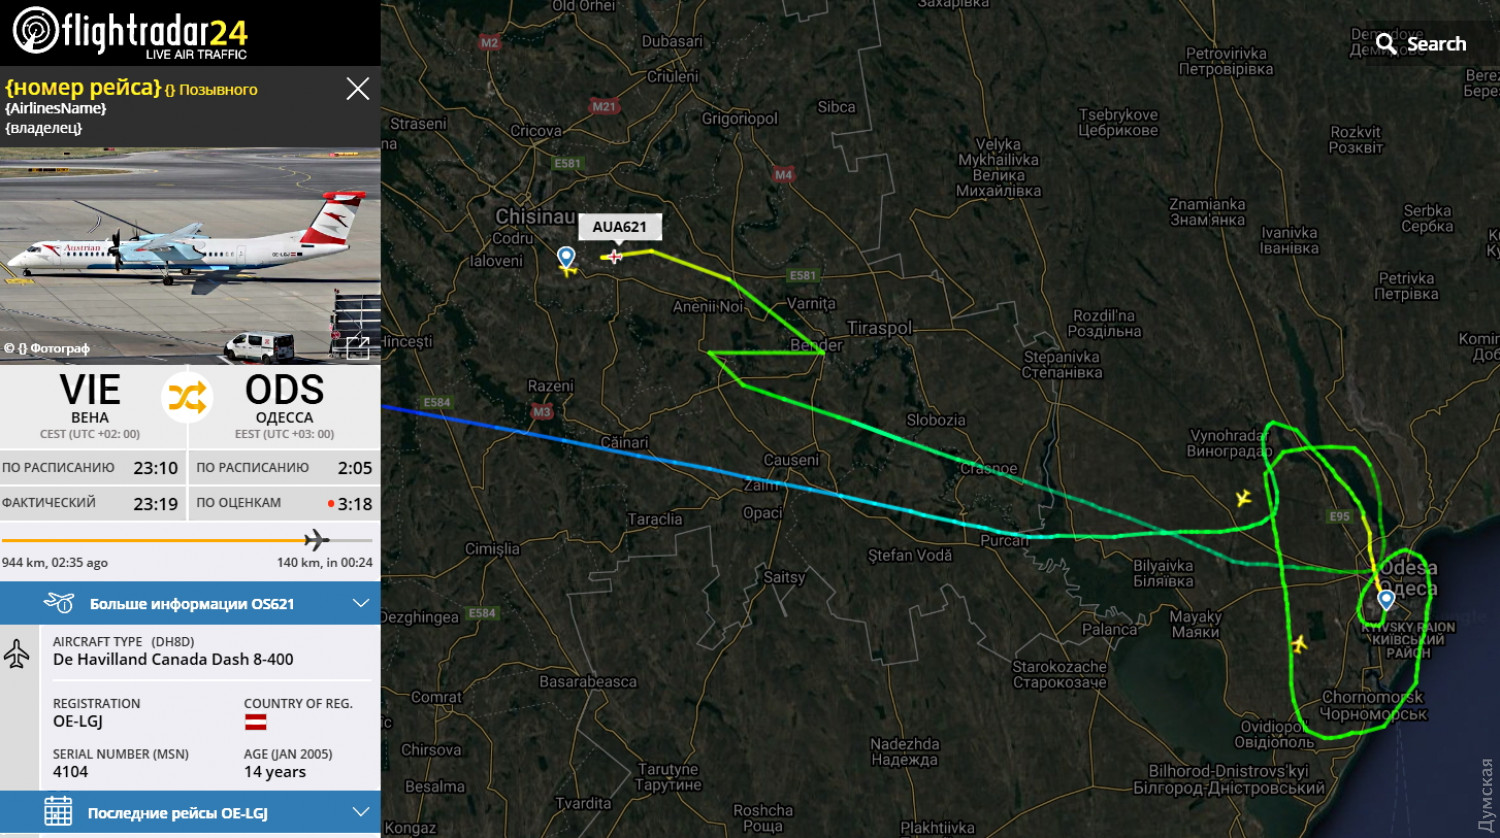1500x838 pixels.
Task: Open the search magnifier icon
Action: (x=1386, y=44)
